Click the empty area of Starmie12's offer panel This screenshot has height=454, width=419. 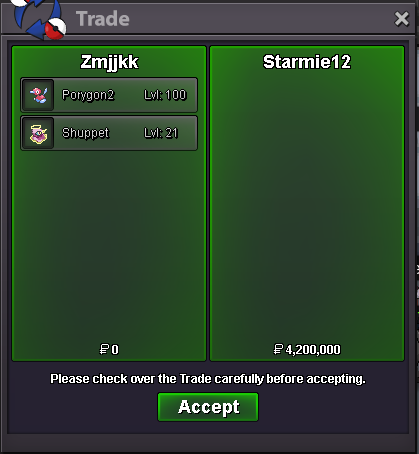307,207
